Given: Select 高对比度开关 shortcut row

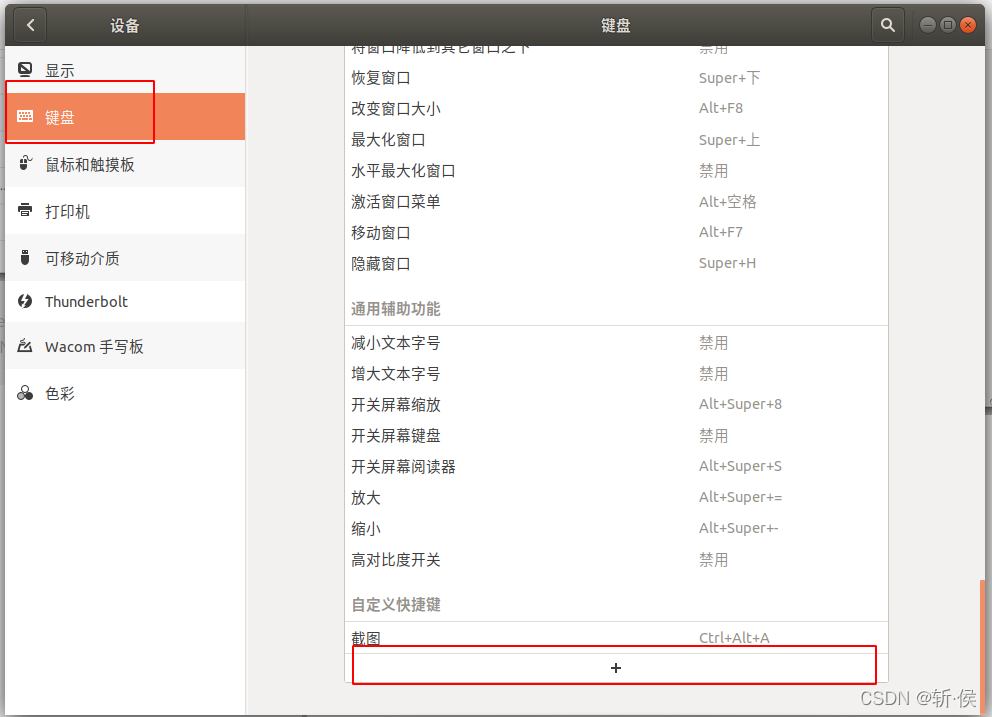Looking at the screenshot, I should 616,560.
